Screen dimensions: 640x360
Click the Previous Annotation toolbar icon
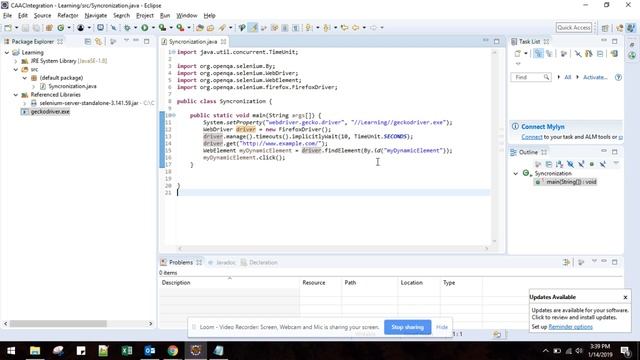327,28
